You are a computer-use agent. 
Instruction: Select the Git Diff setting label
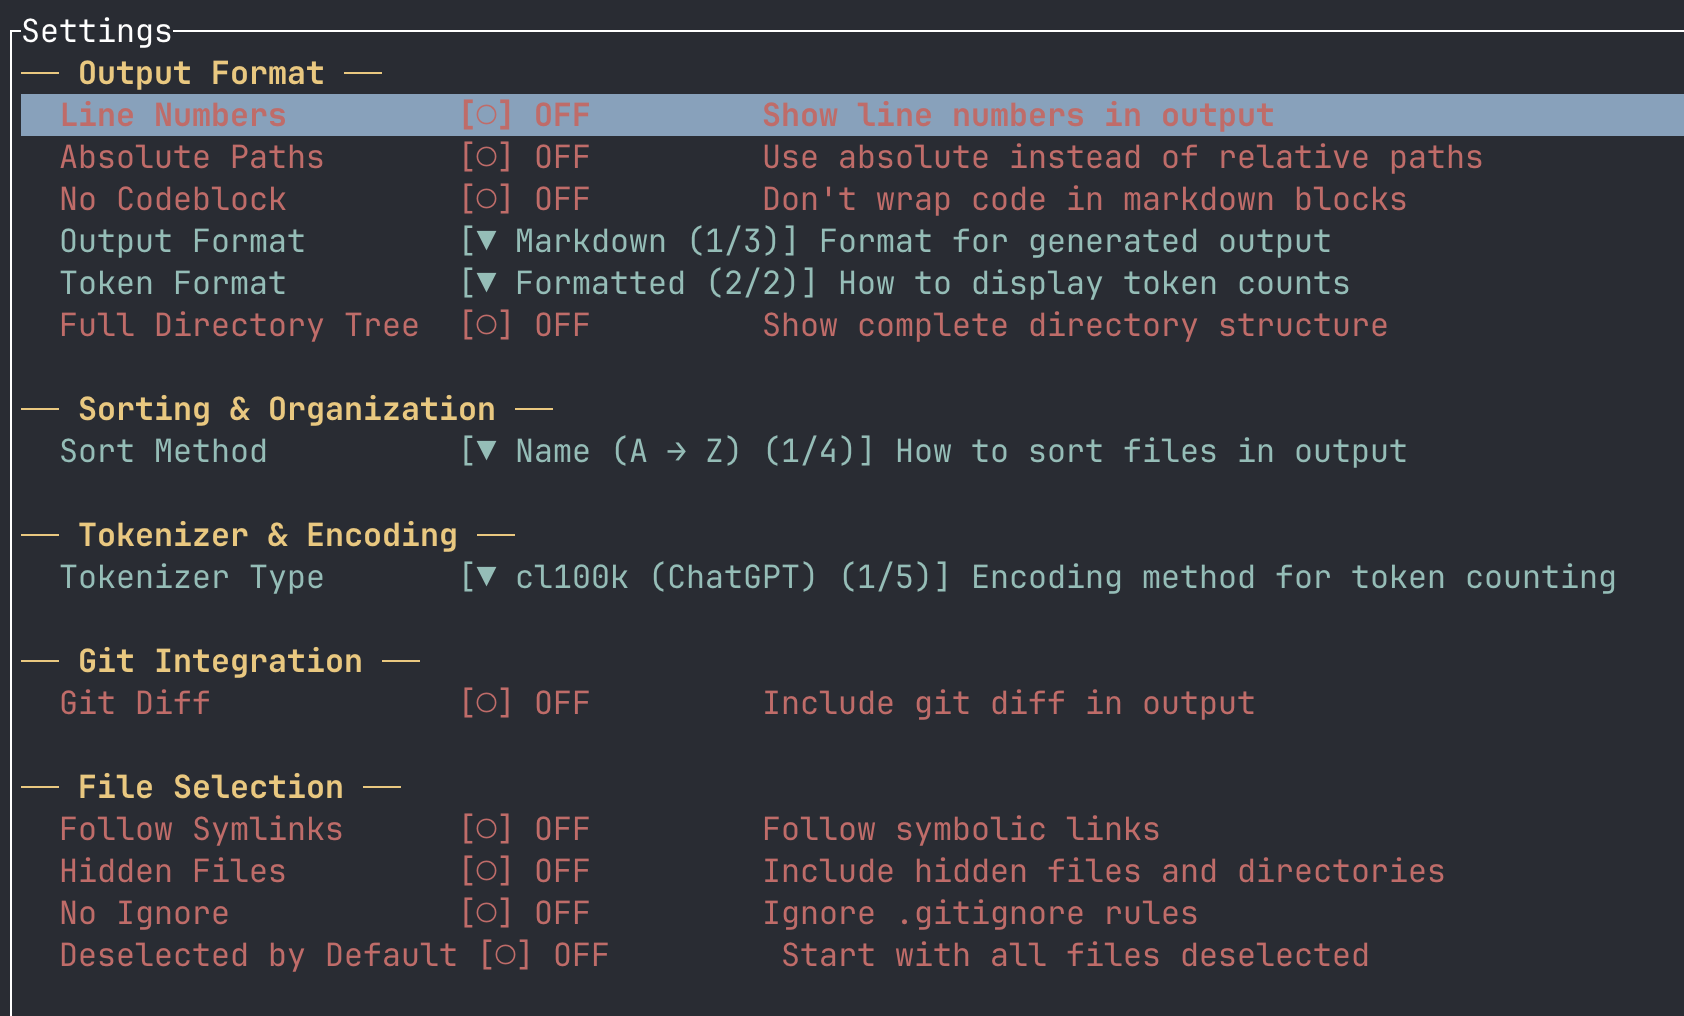pyautogui.click(x=135, y=703)
